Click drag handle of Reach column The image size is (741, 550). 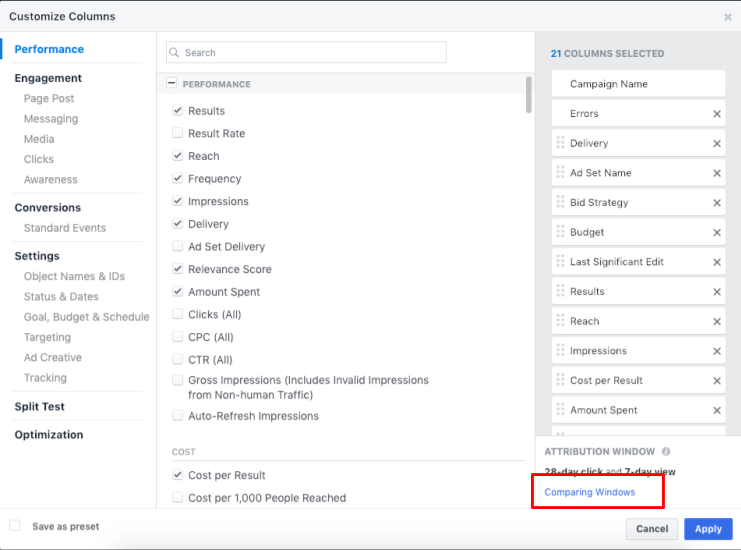click(x=560, y=320)
